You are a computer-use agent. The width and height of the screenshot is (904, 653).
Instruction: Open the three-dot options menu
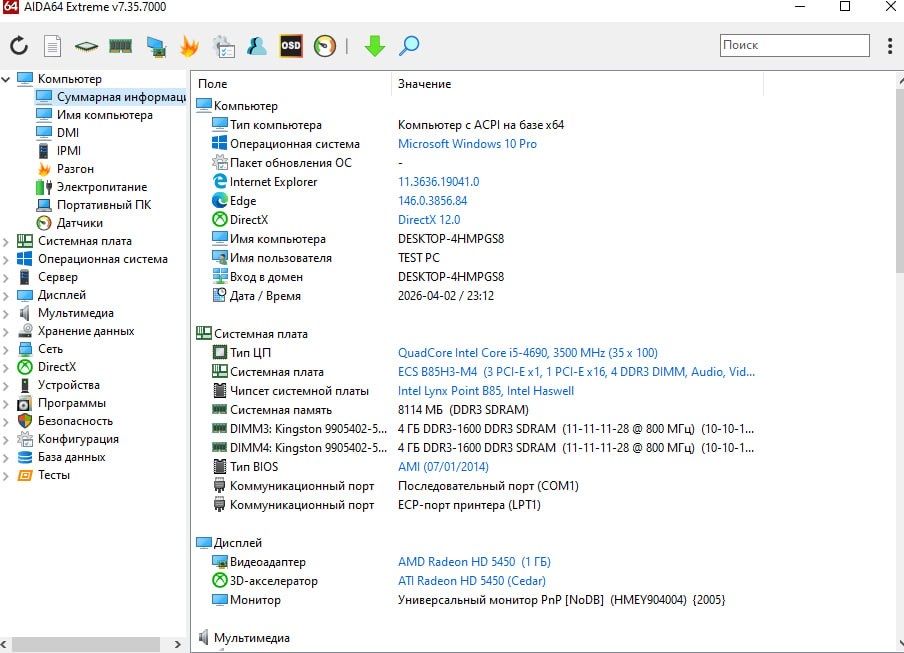890,46
